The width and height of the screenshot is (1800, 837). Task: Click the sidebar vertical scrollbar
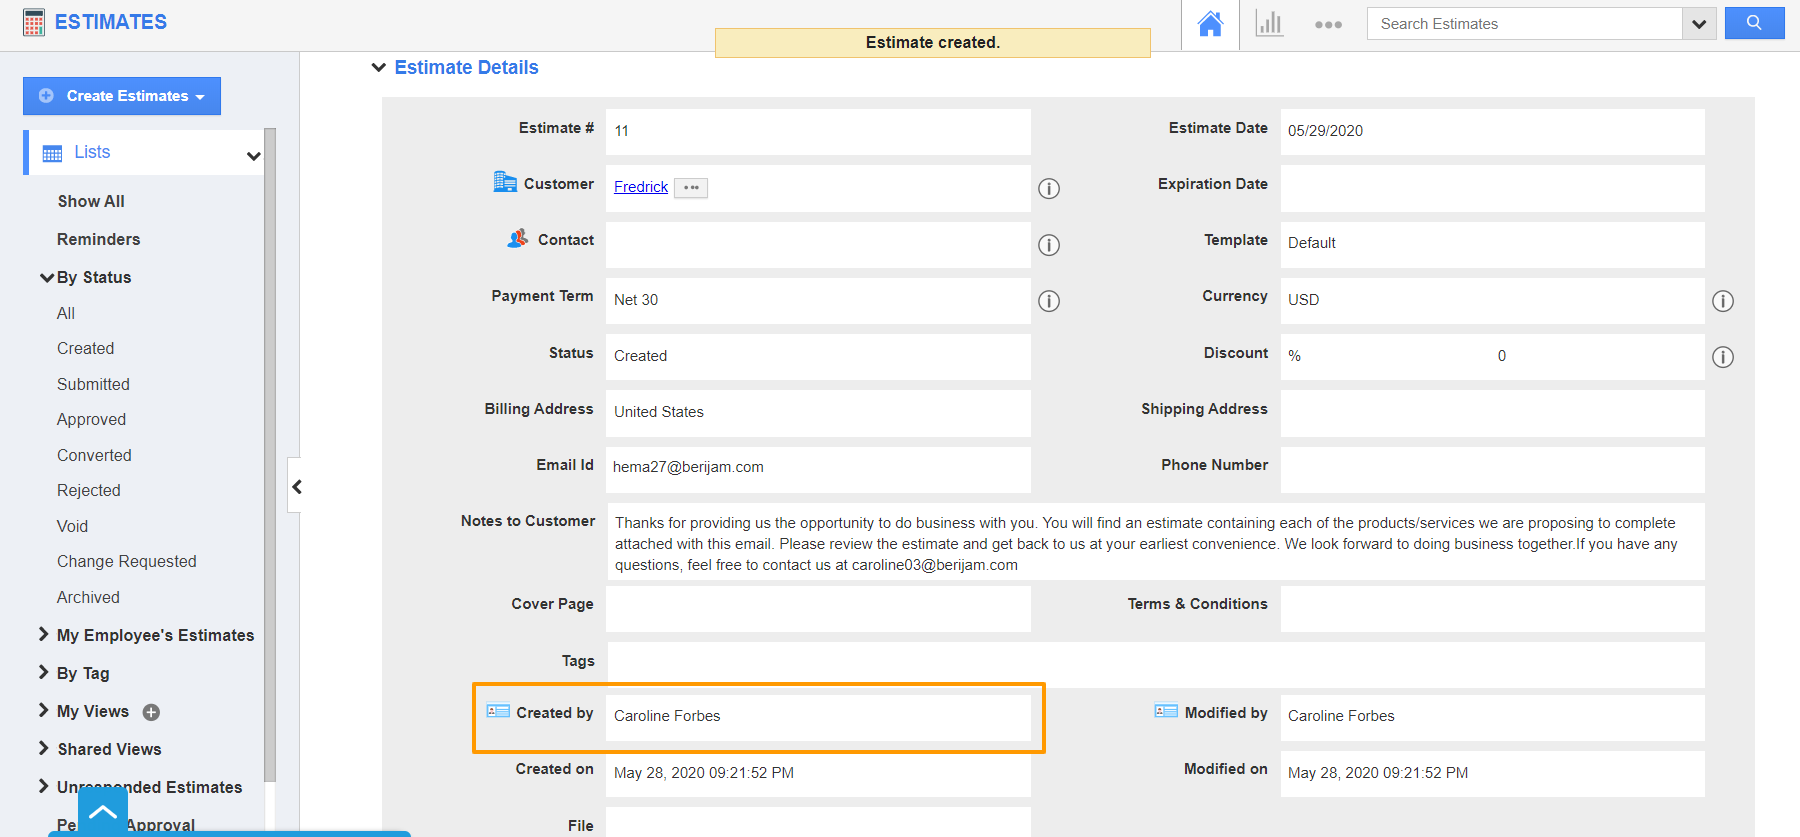(269, 455)
